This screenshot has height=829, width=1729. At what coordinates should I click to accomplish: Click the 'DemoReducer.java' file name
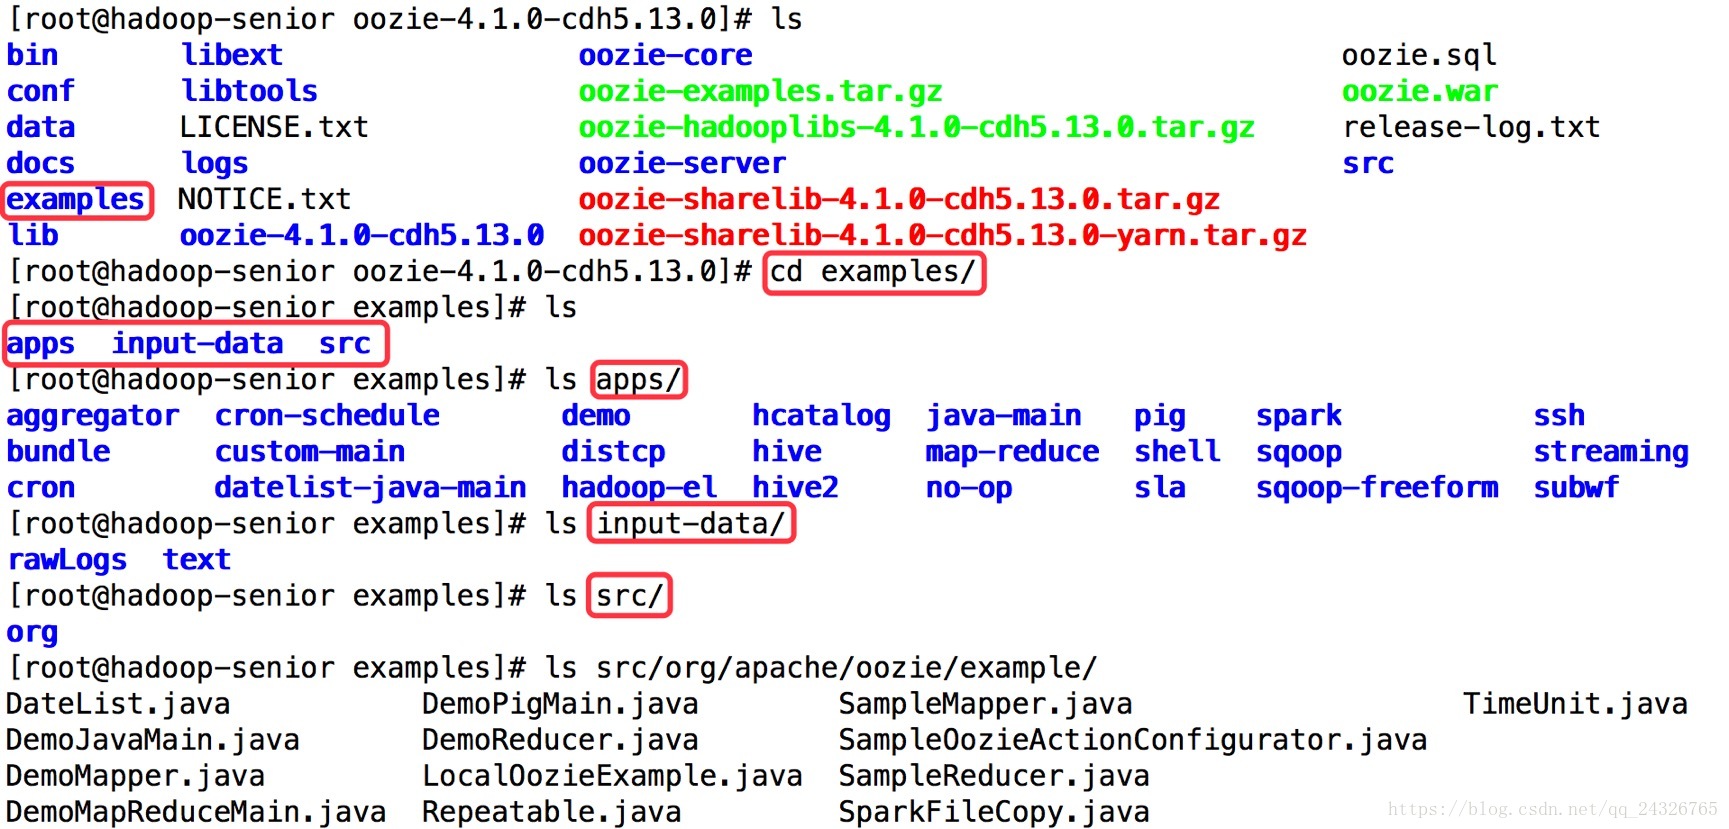pos(560,739)
